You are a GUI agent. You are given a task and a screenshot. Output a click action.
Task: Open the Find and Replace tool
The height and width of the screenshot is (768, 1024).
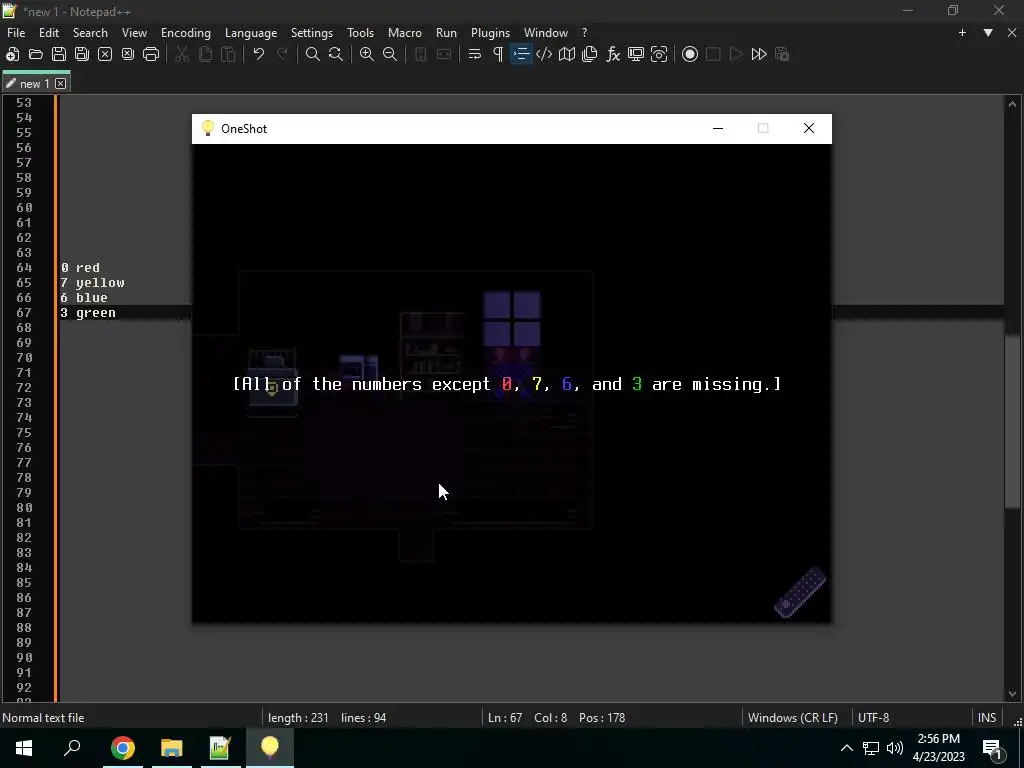pos(336,54)
